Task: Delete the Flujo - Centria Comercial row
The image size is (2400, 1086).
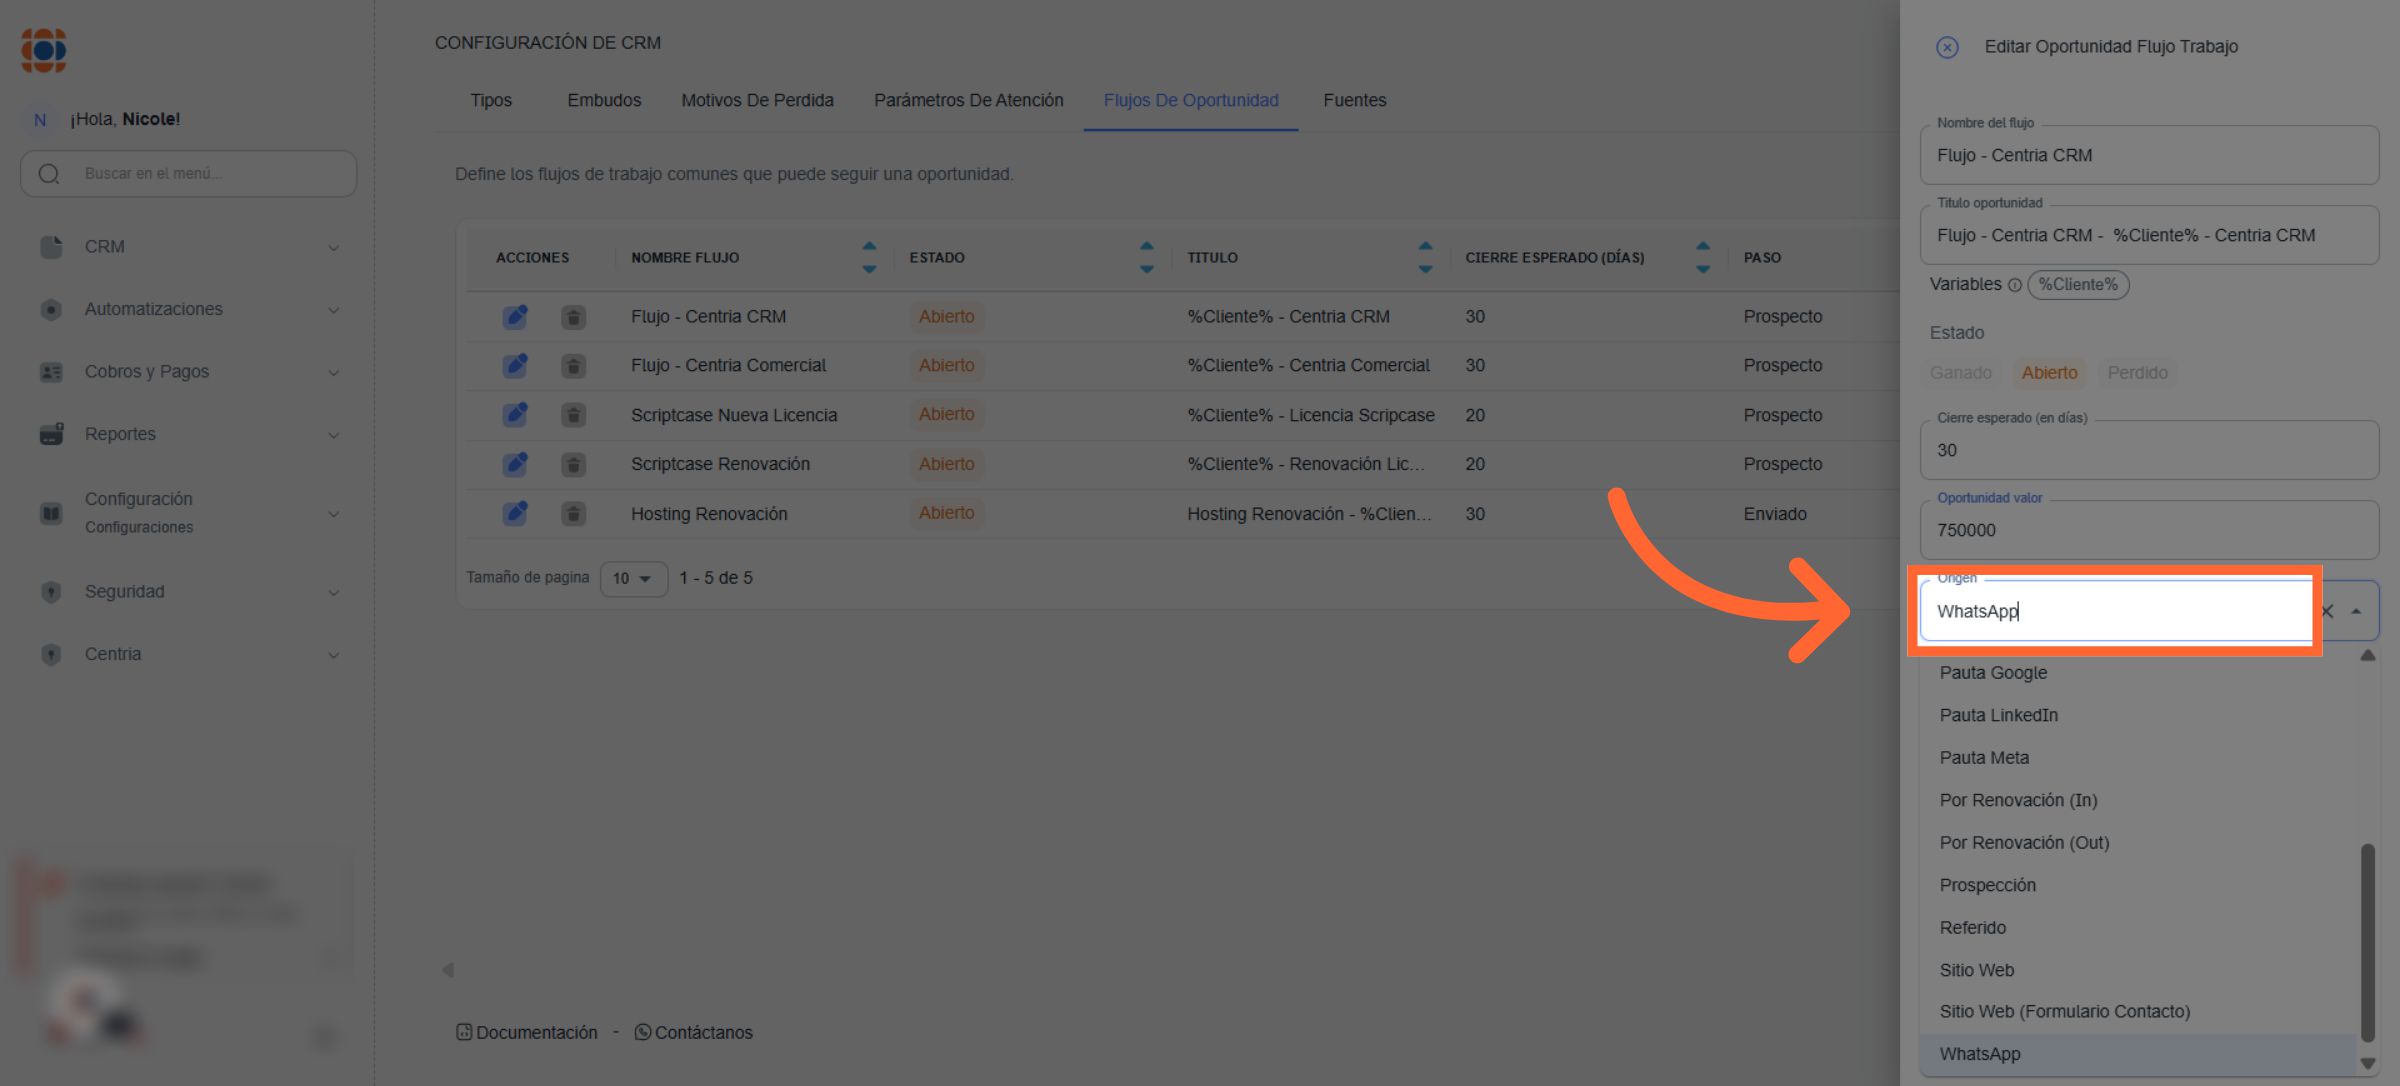Action: coord(573,366)
